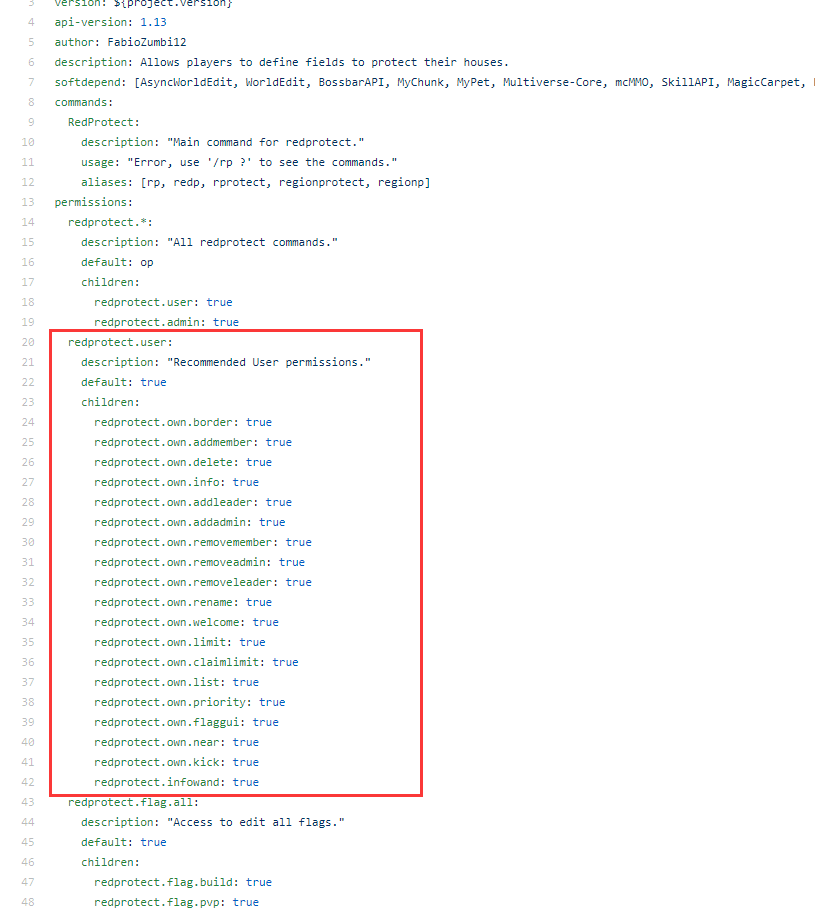Screen dimensions: 815x917
Task: Click the 'redprotect.flag.all:' section header
Action: pyautogui.click(x=133, y=802)
